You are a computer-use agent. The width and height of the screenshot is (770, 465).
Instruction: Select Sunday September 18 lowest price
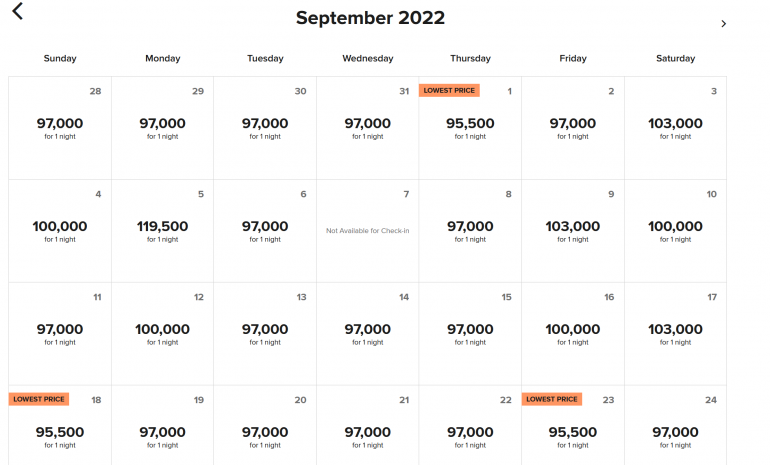(60, 436)
